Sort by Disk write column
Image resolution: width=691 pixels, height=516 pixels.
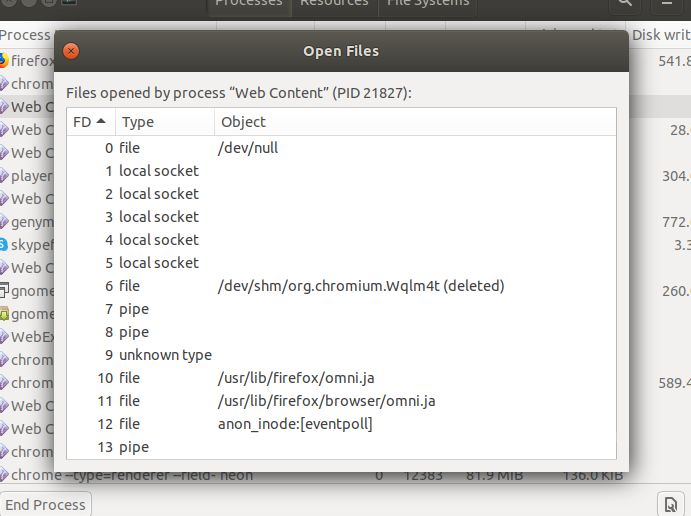click(660, 35)
